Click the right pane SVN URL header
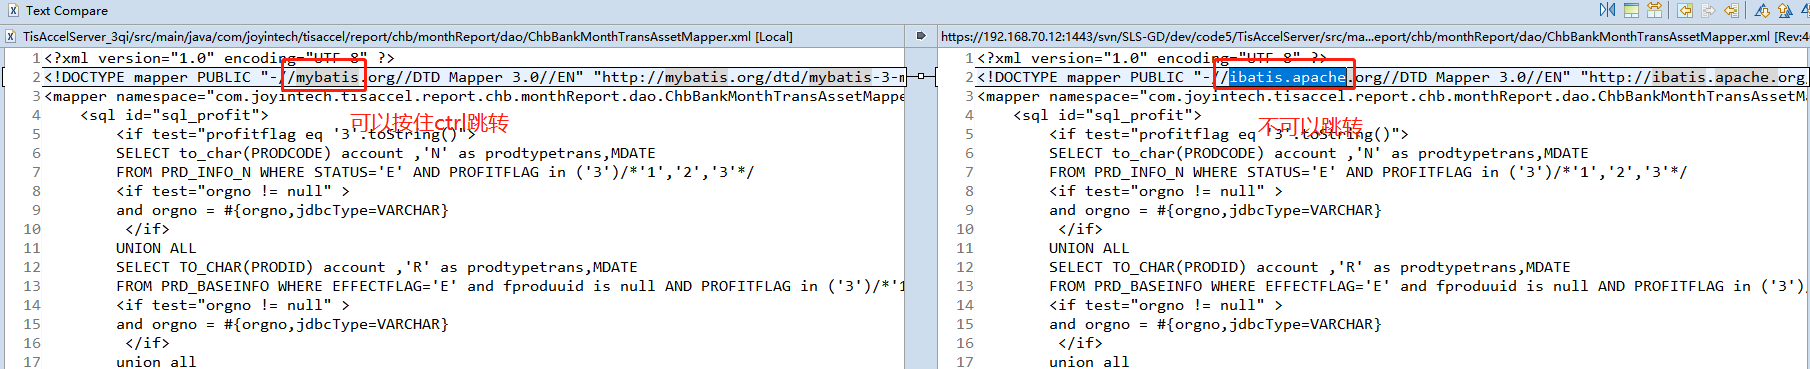 (1375, 36)
